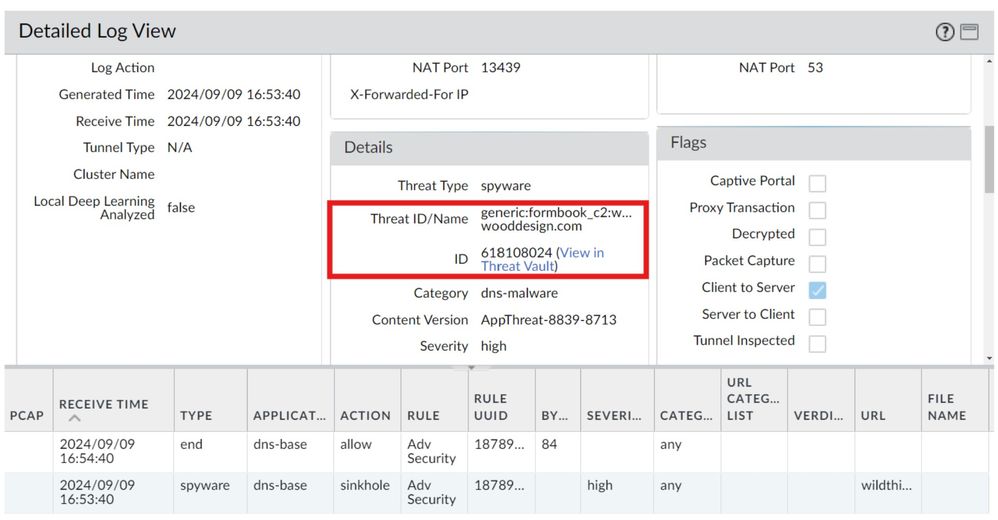Sort by the Receive Time column
The image size is (998, 520).
103,404
